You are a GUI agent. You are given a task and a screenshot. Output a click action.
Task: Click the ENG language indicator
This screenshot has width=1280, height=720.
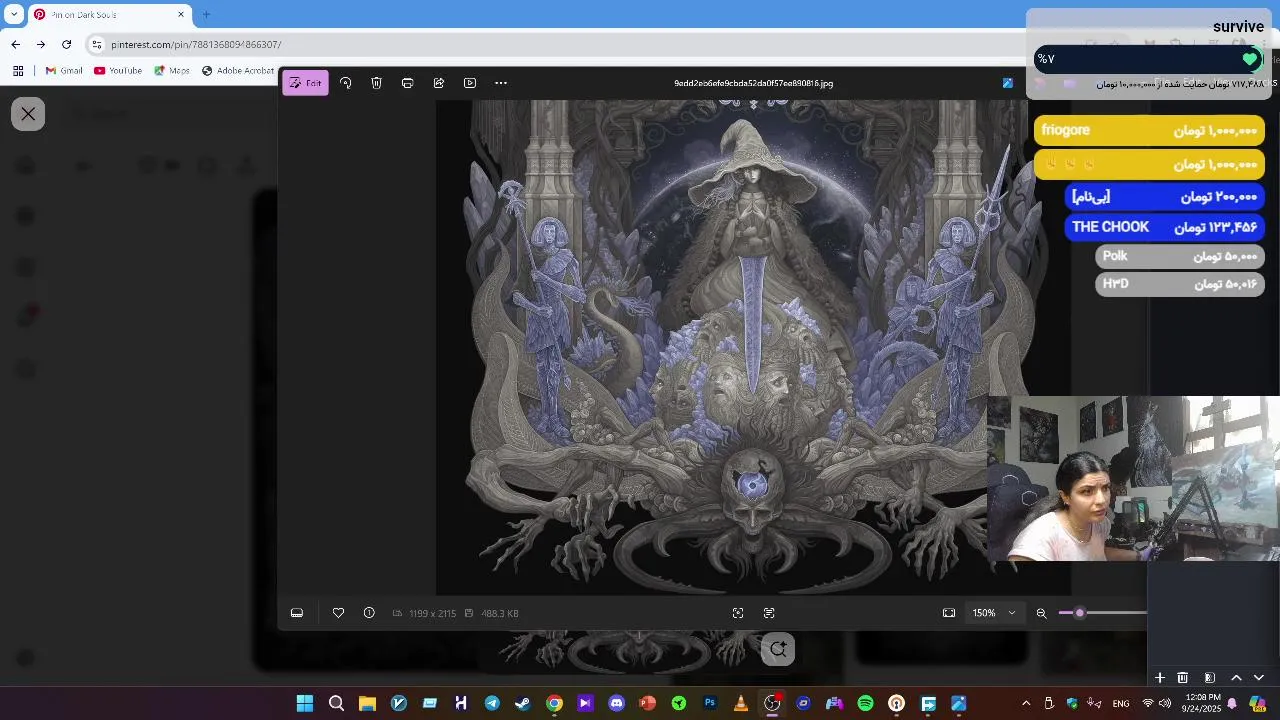tap(1121, 704)
